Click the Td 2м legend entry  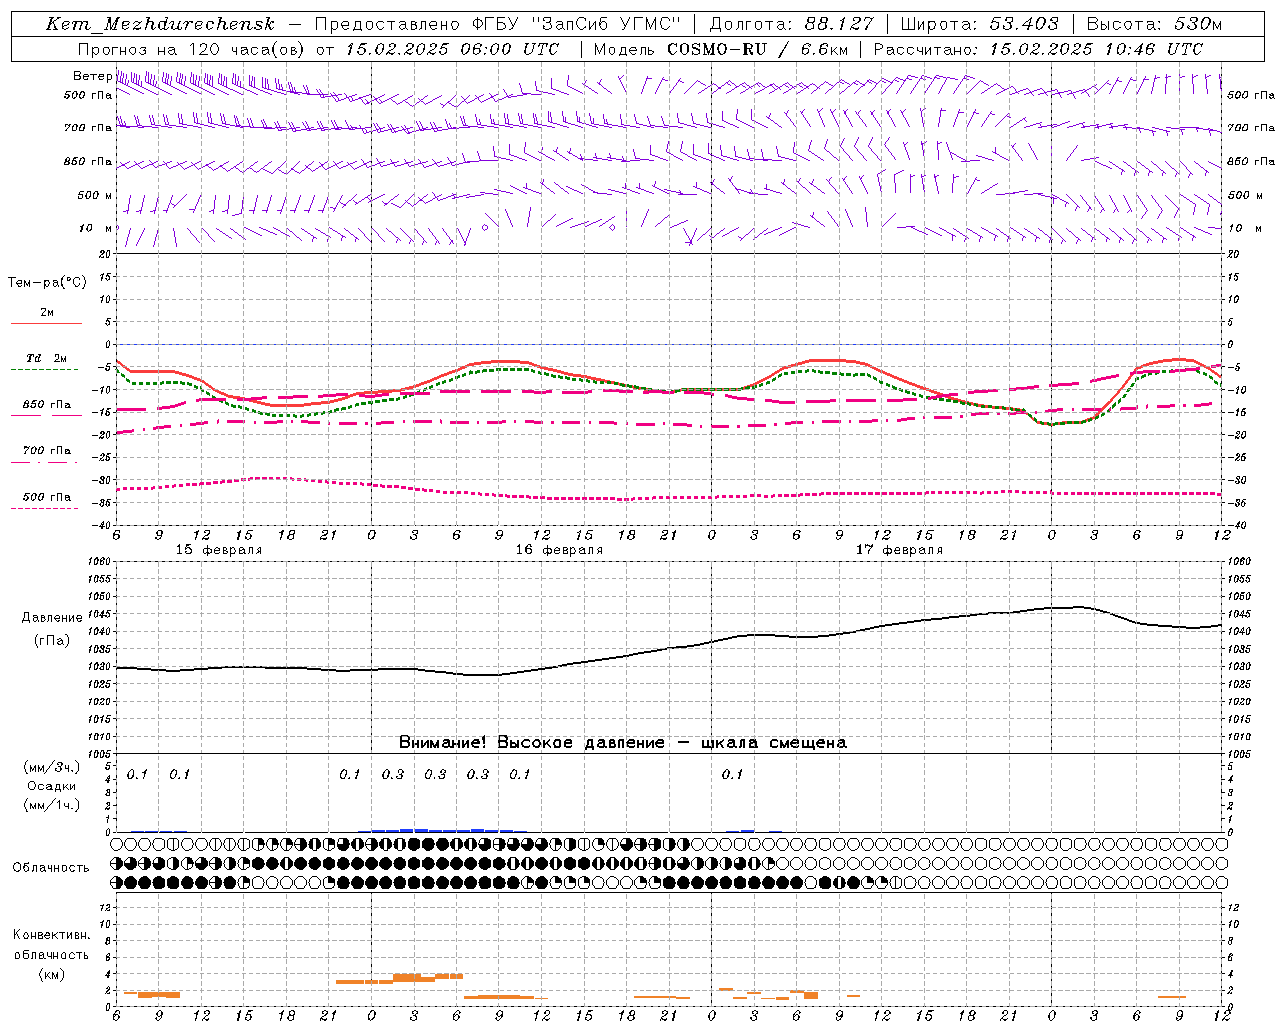point(46,358)
